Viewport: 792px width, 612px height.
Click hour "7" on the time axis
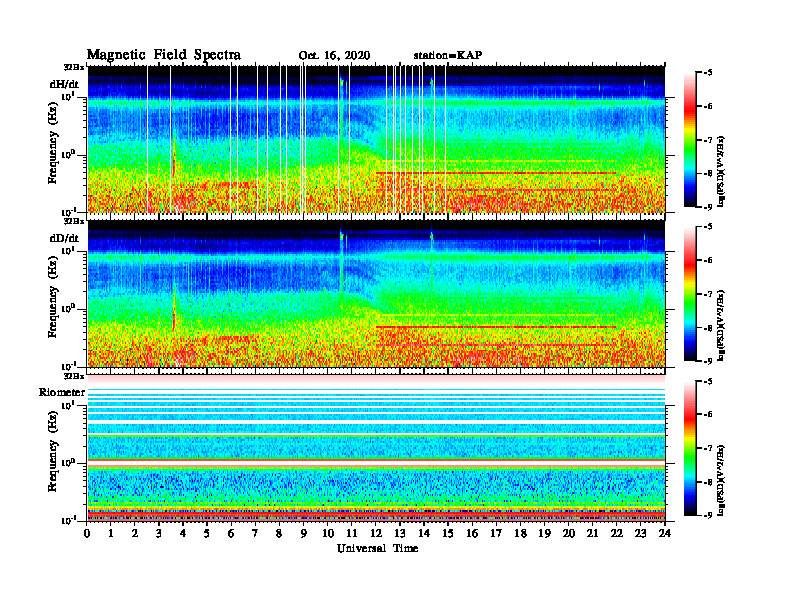[x=255, y=533]
